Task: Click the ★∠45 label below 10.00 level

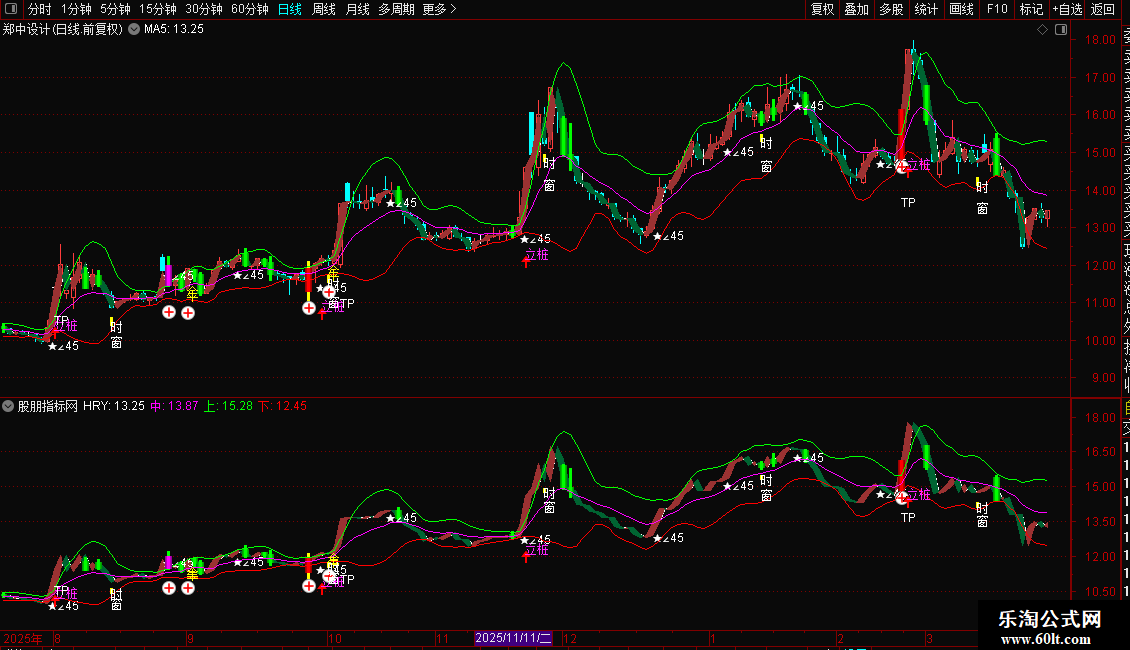Action: point(63,346)
